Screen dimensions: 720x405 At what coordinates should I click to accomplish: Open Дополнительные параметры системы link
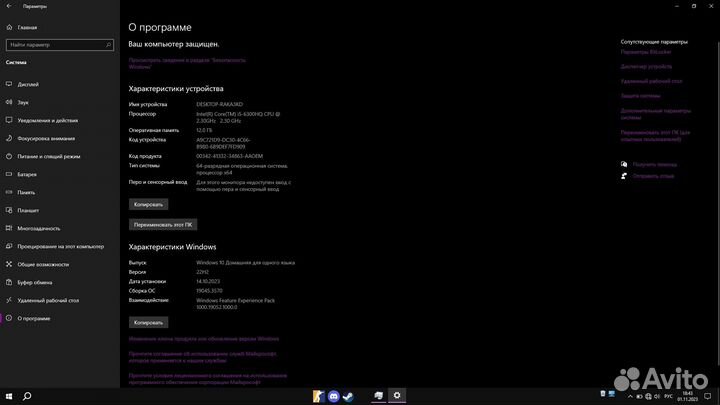click(656, 114)
